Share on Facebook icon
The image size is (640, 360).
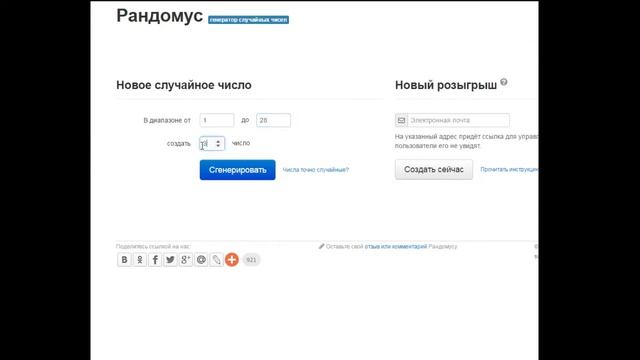[x=155, y=260]
